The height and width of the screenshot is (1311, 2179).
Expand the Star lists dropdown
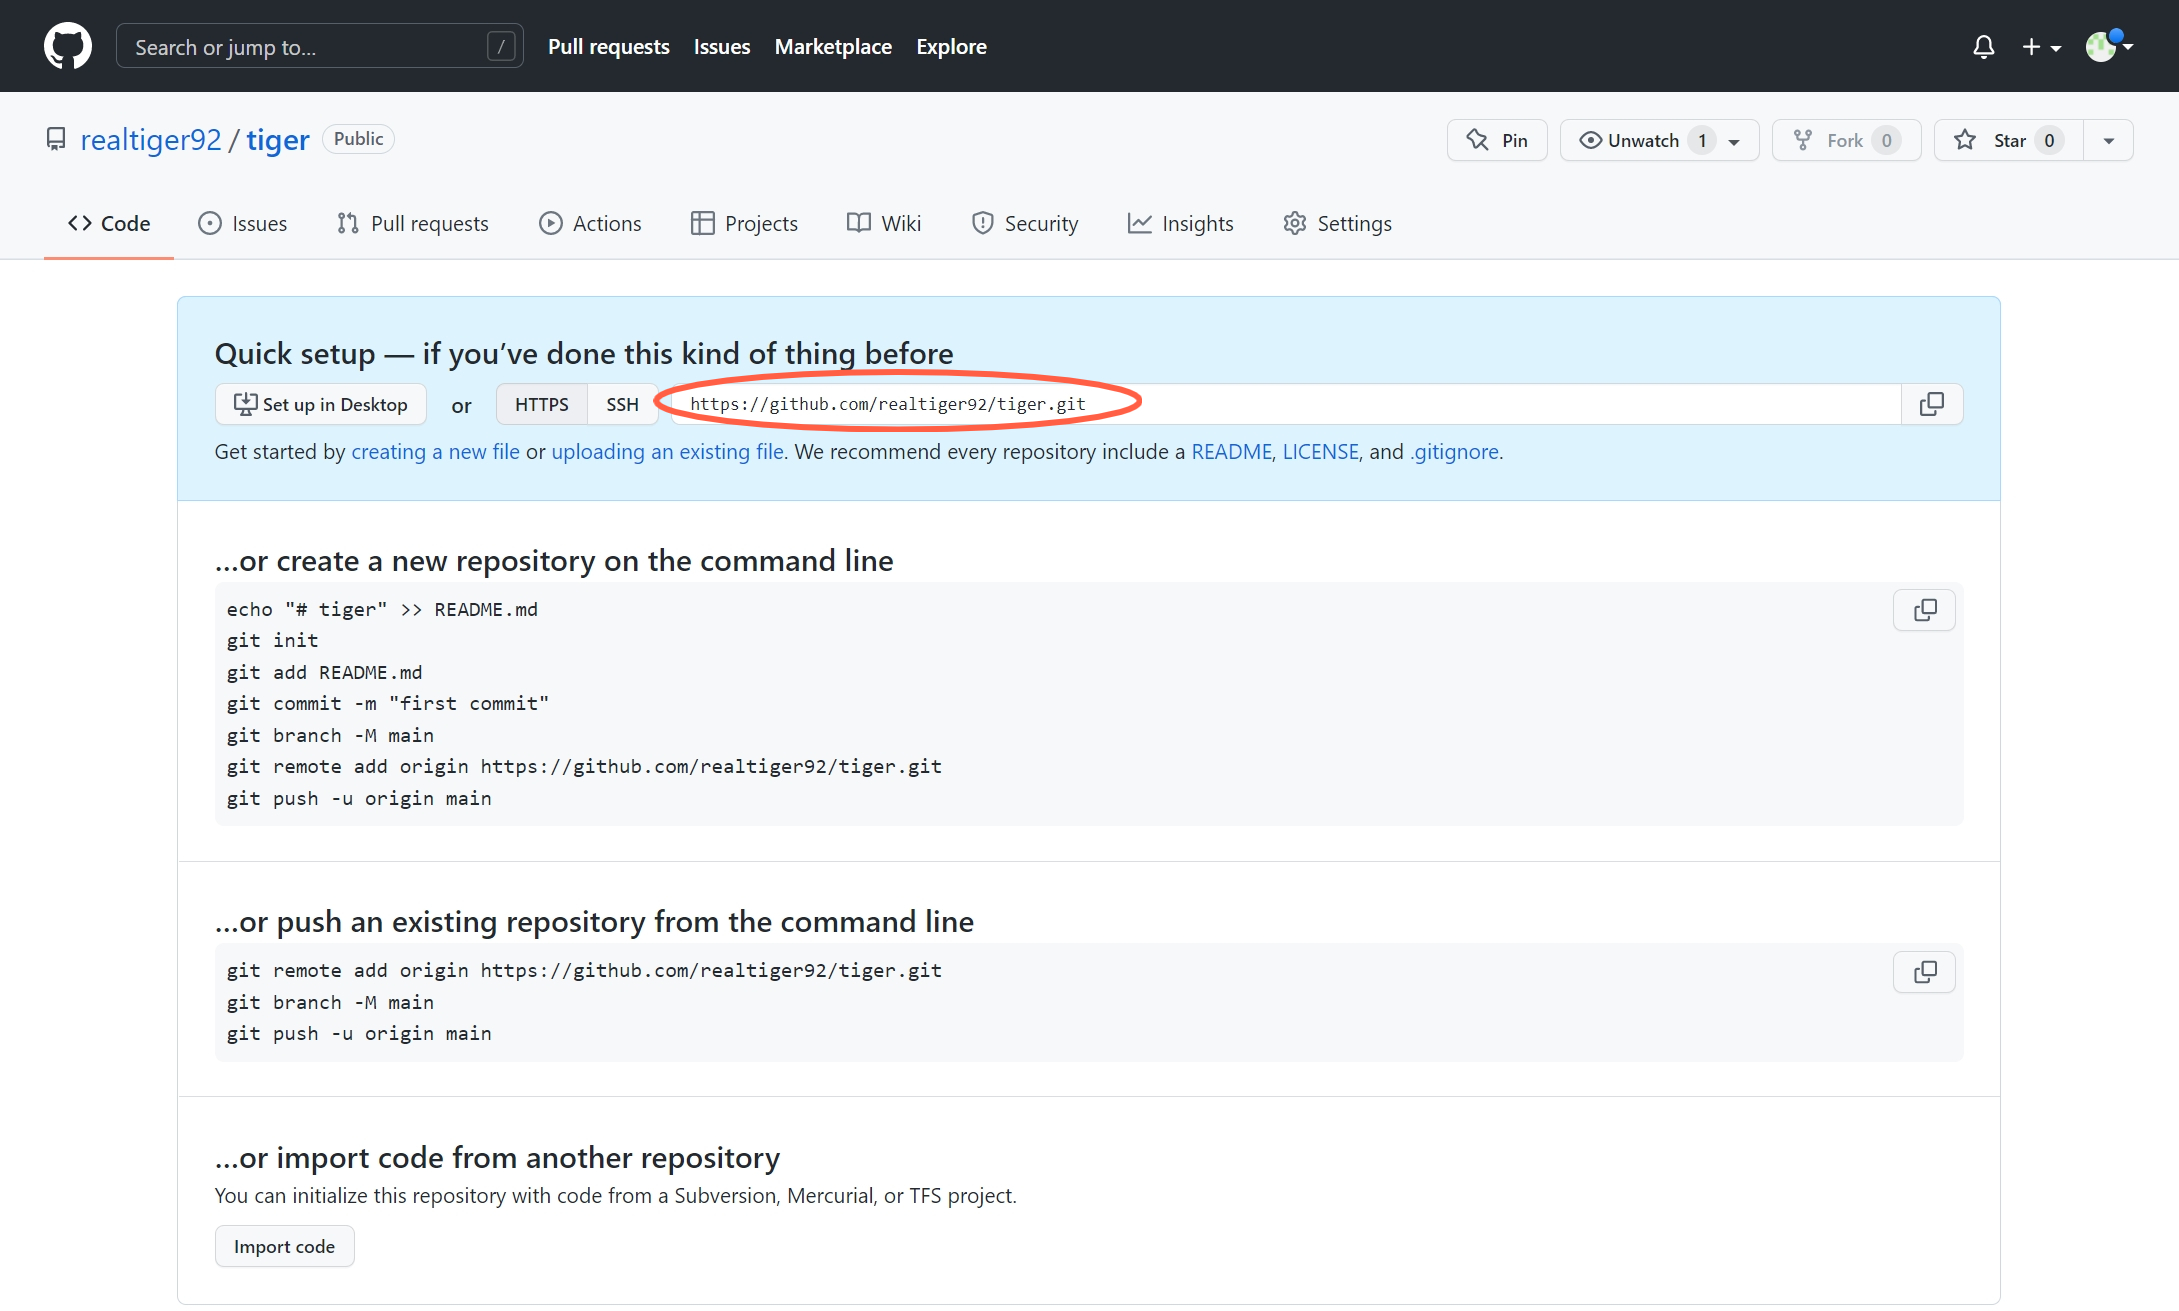point(2109,140)
